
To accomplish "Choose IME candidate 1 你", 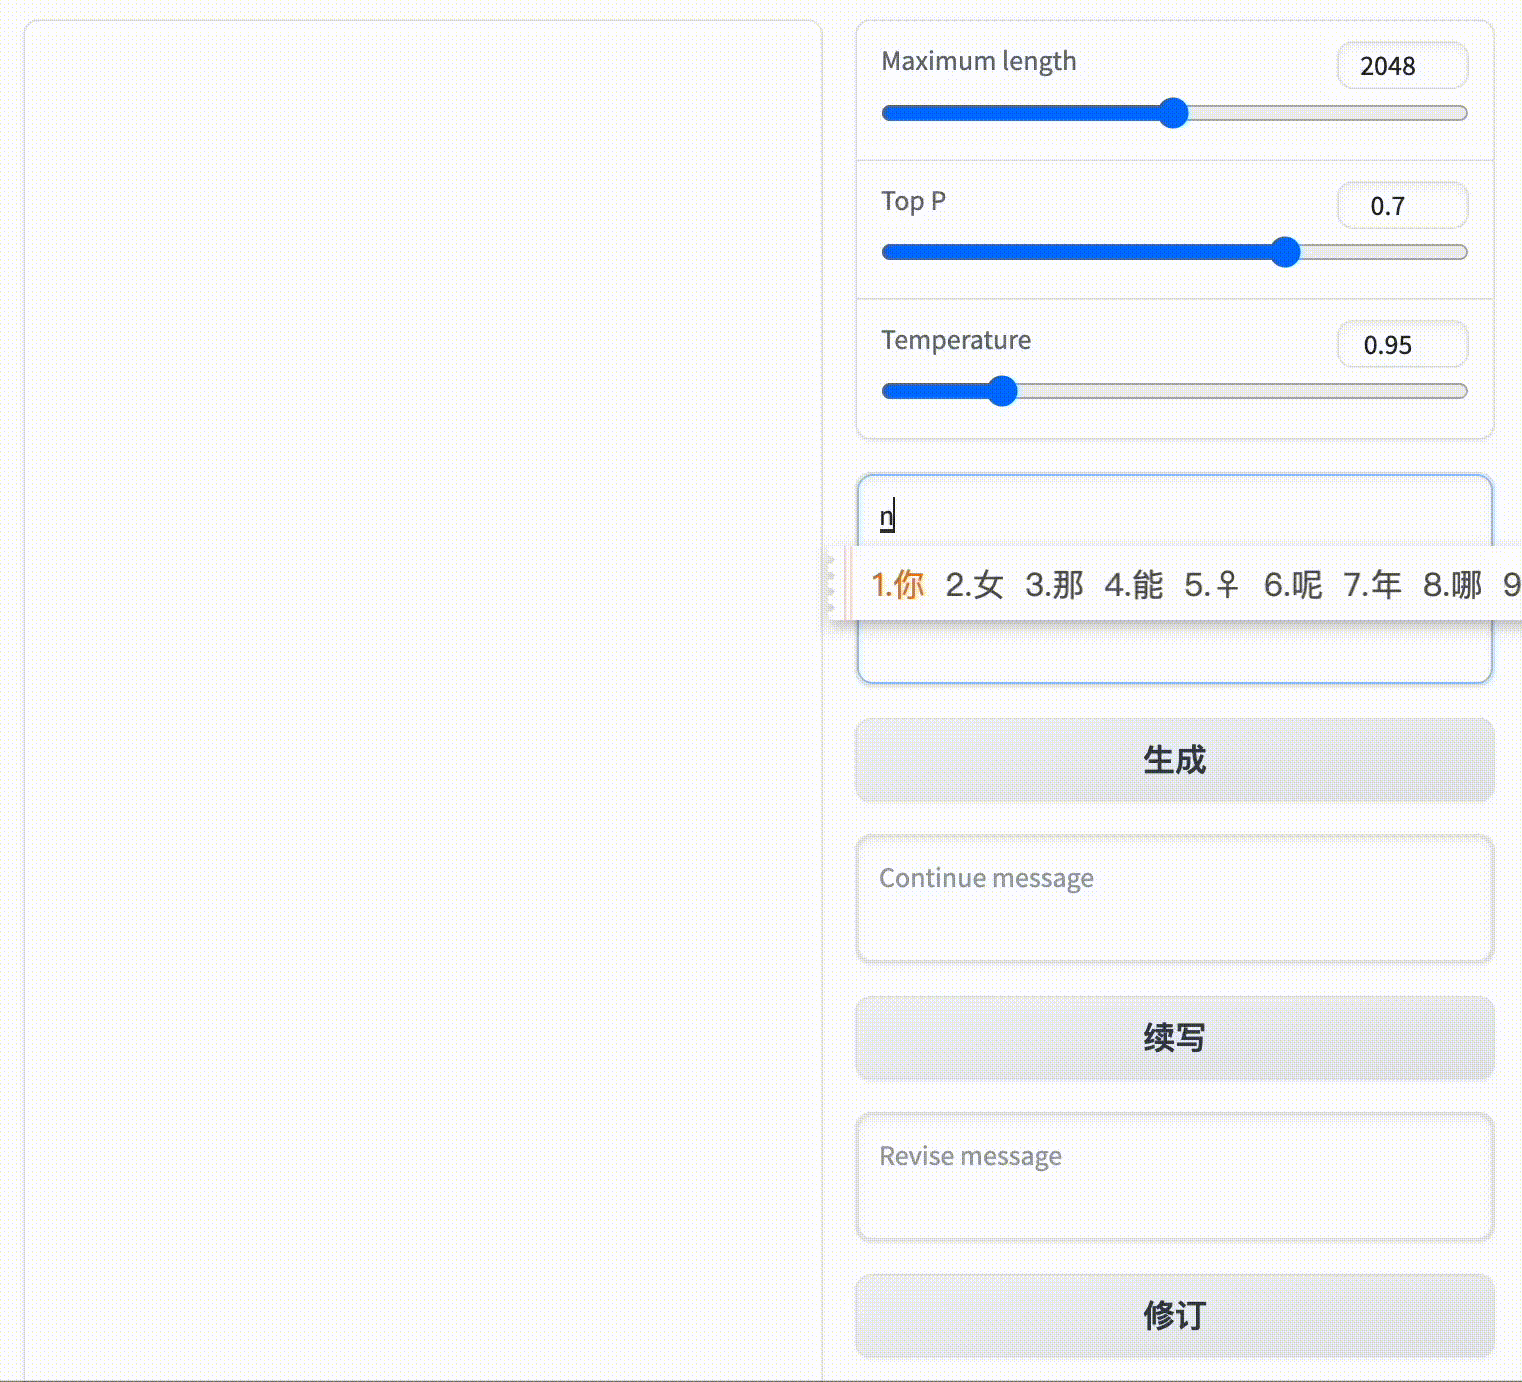I will pyautogui.click(x=898, y=584).
